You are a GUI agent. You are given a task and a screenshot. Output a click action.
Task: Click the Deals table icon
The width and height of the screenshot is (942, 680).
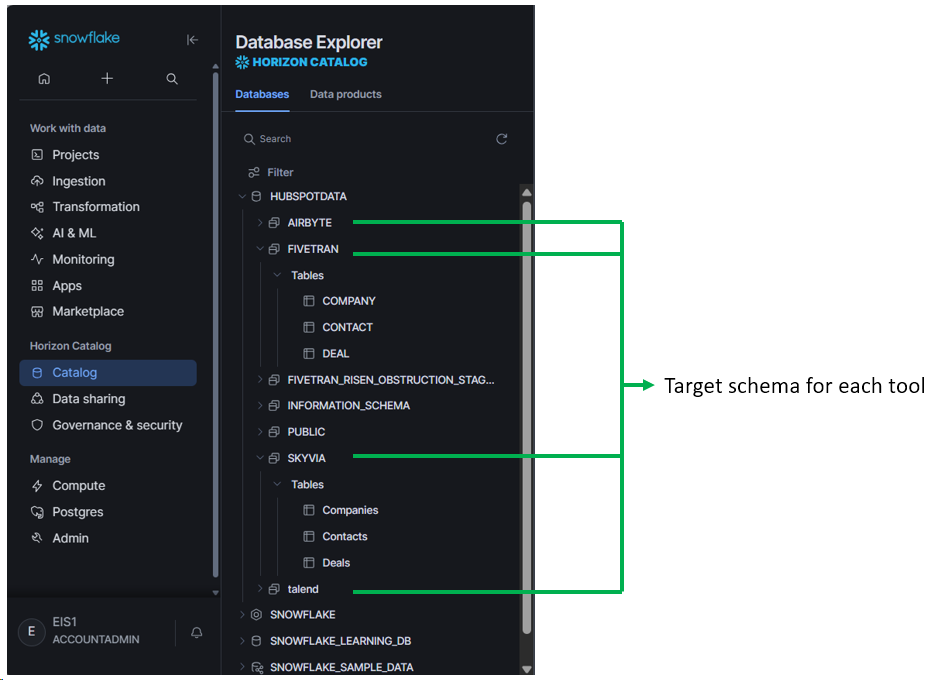click(309, 563)
